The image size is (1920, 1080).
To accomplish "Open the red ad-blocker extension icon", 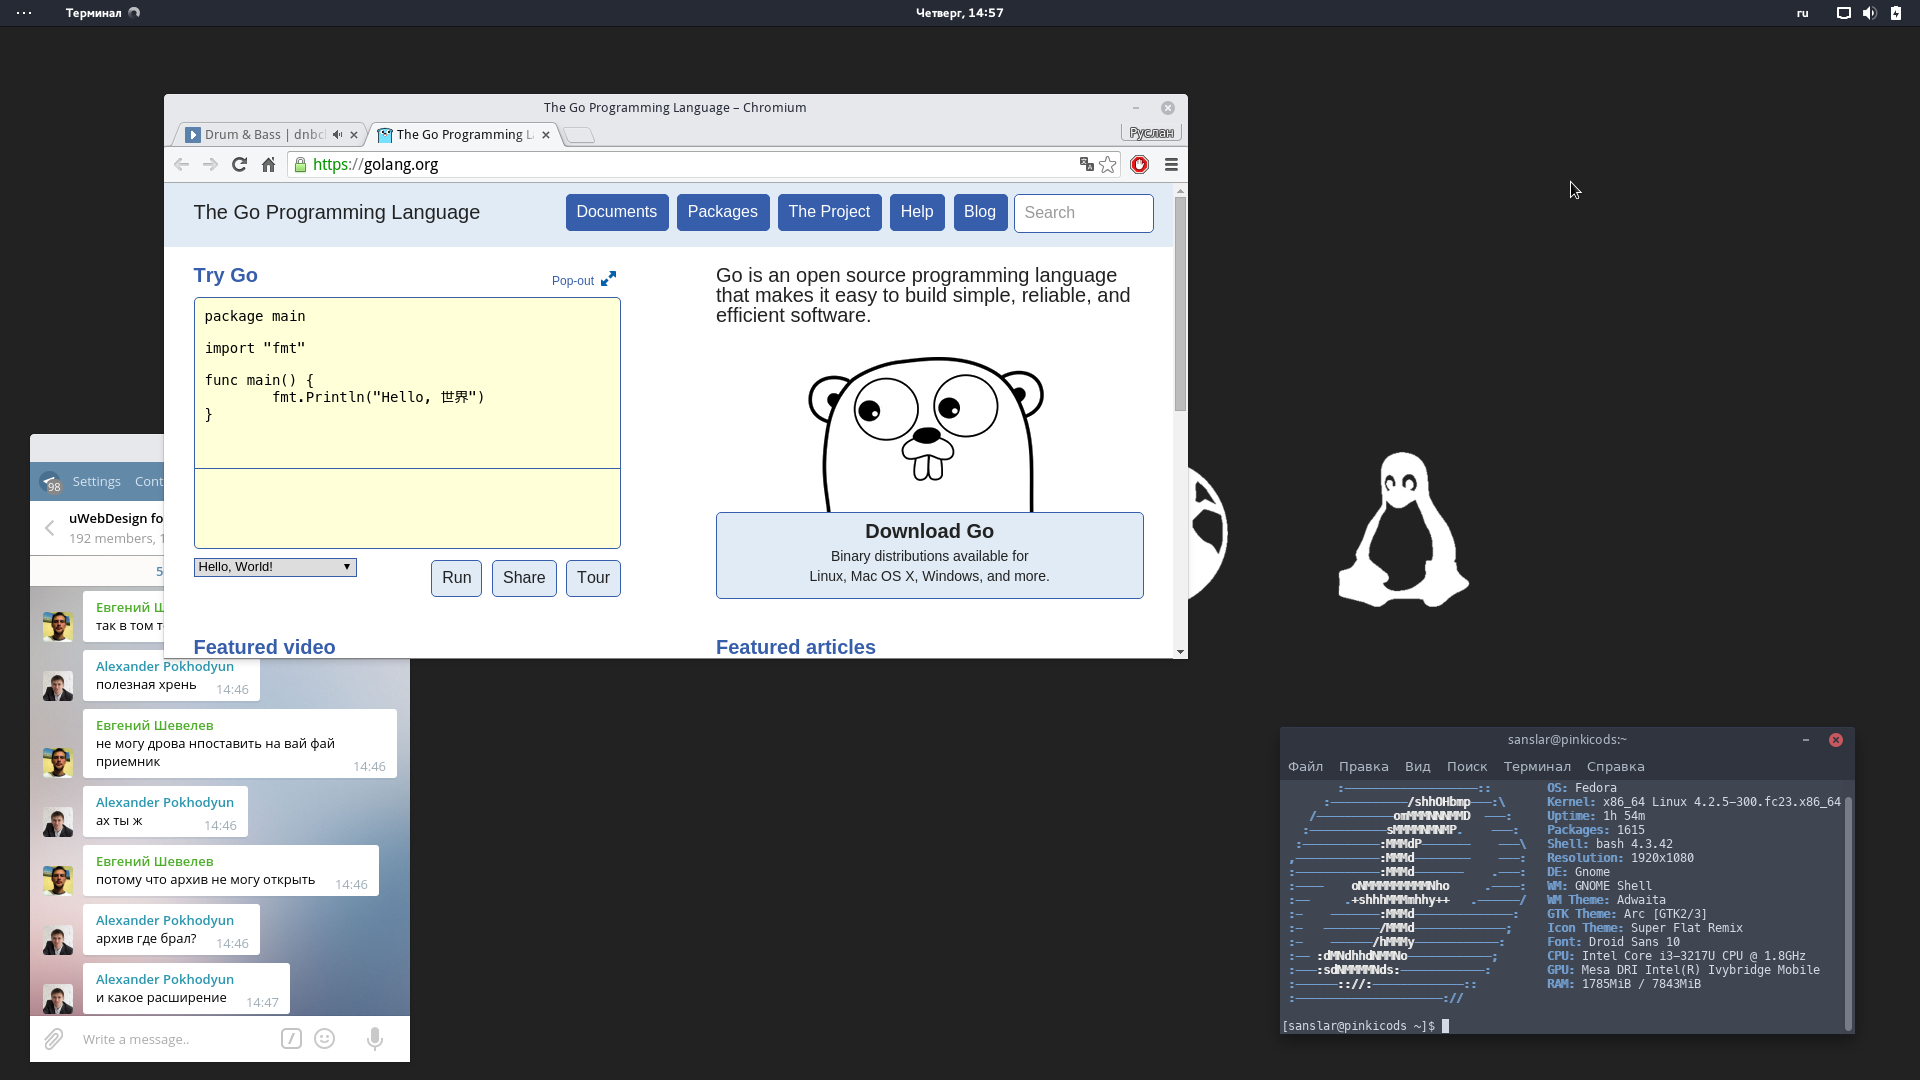I will pos(1140,165).
